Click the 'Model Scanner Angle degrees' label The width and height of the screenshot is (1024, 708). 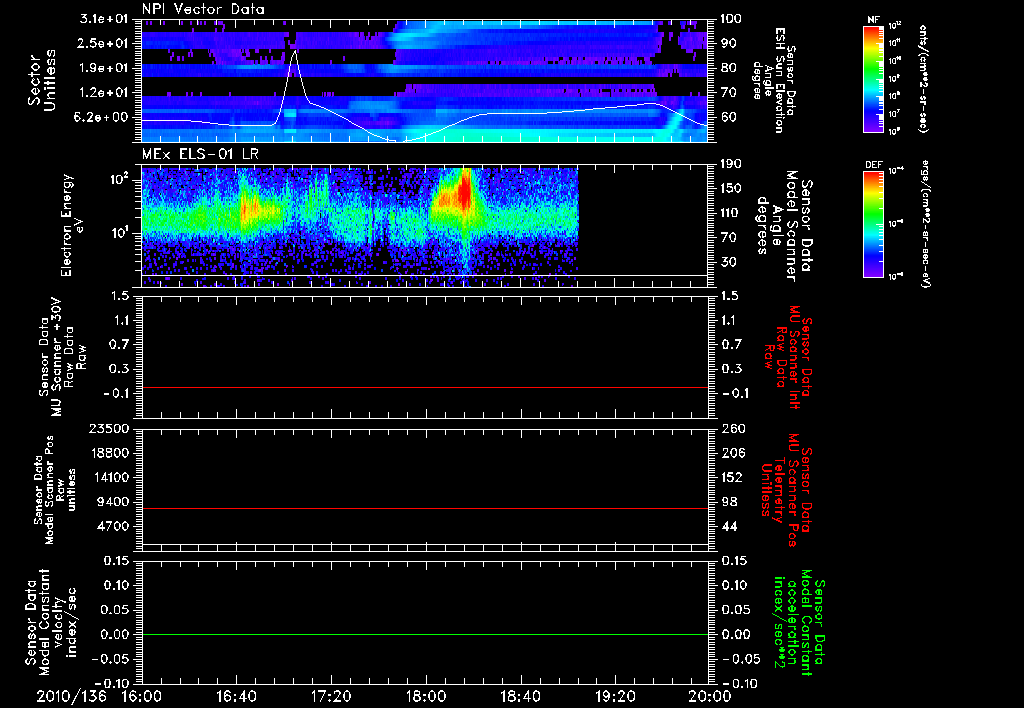[784, 226]
